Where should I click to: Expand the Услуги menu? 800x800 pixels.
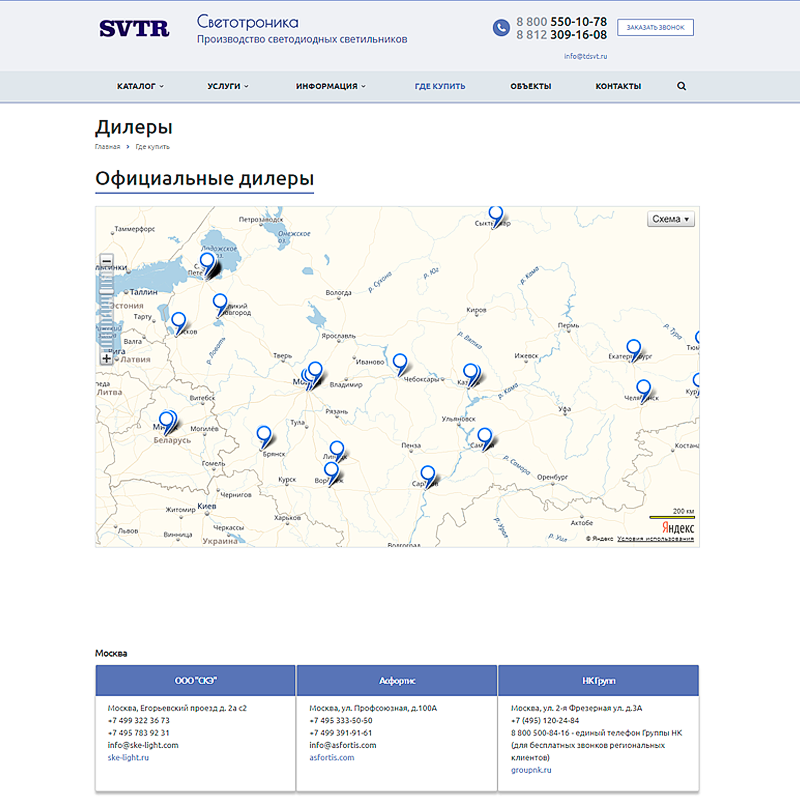coord(228,86)
